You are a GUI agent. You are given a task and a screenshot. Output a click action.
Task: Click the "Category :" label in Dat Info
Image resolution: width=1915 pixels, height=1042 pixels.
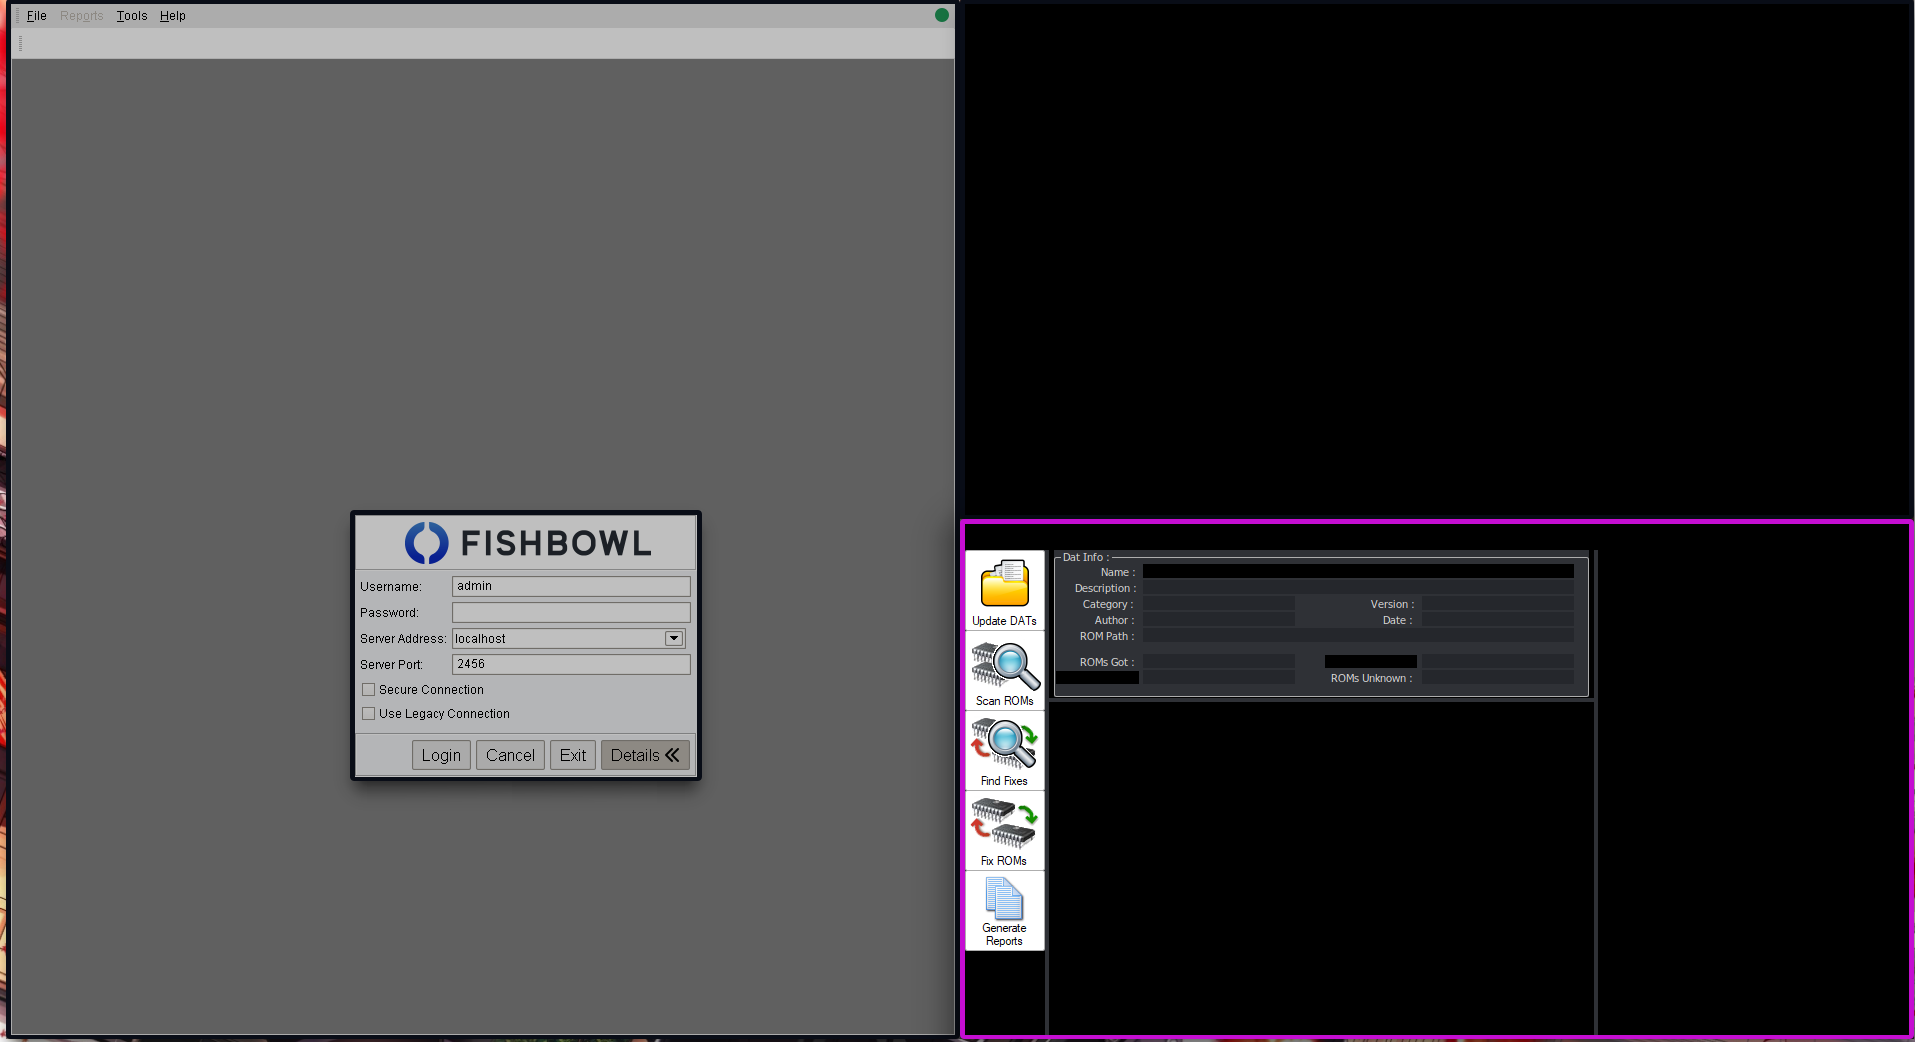[x=1108, y=604]
